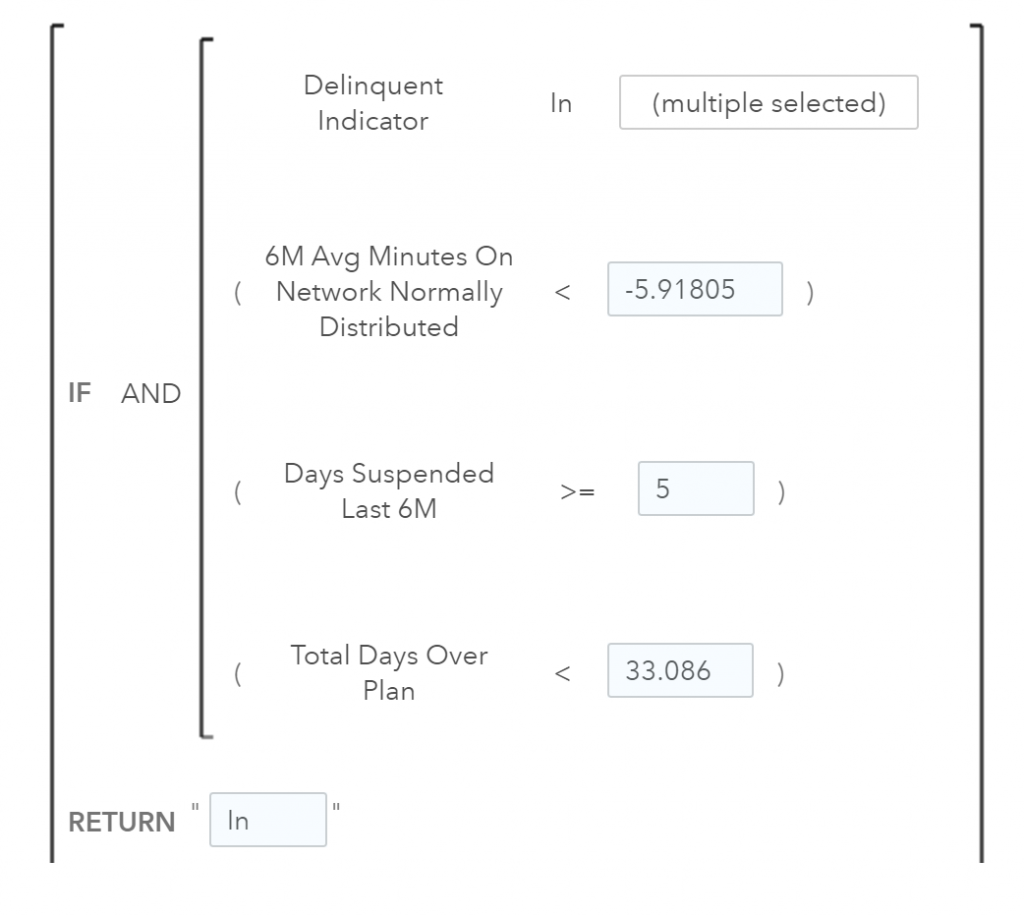Change the less-than operator before 33.086

(x=561, y=672)
